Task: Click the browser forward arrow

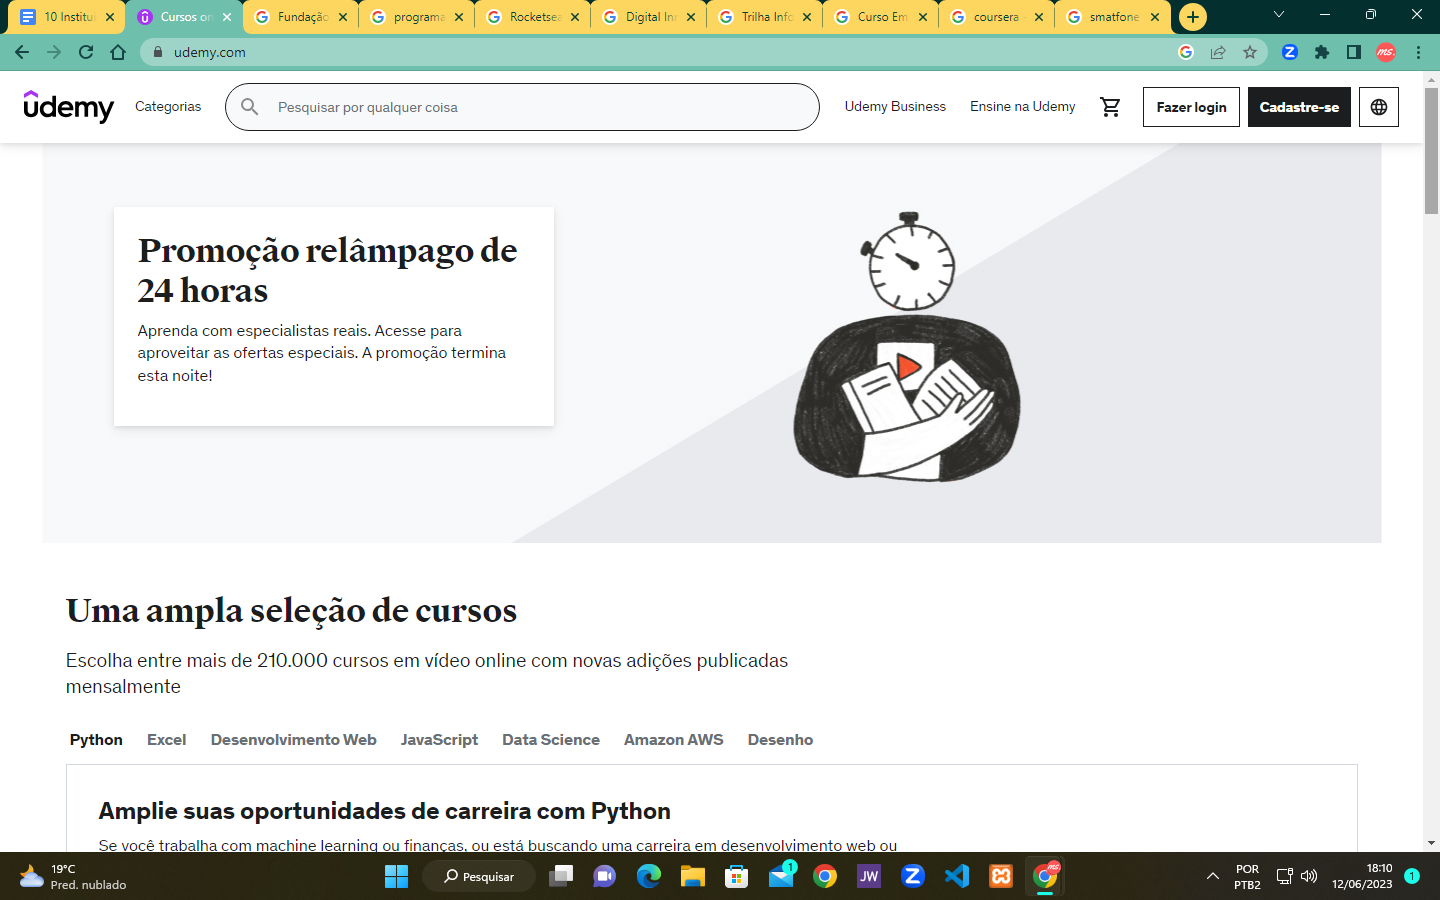Action: pyautogui.click(x=54, y=52)
